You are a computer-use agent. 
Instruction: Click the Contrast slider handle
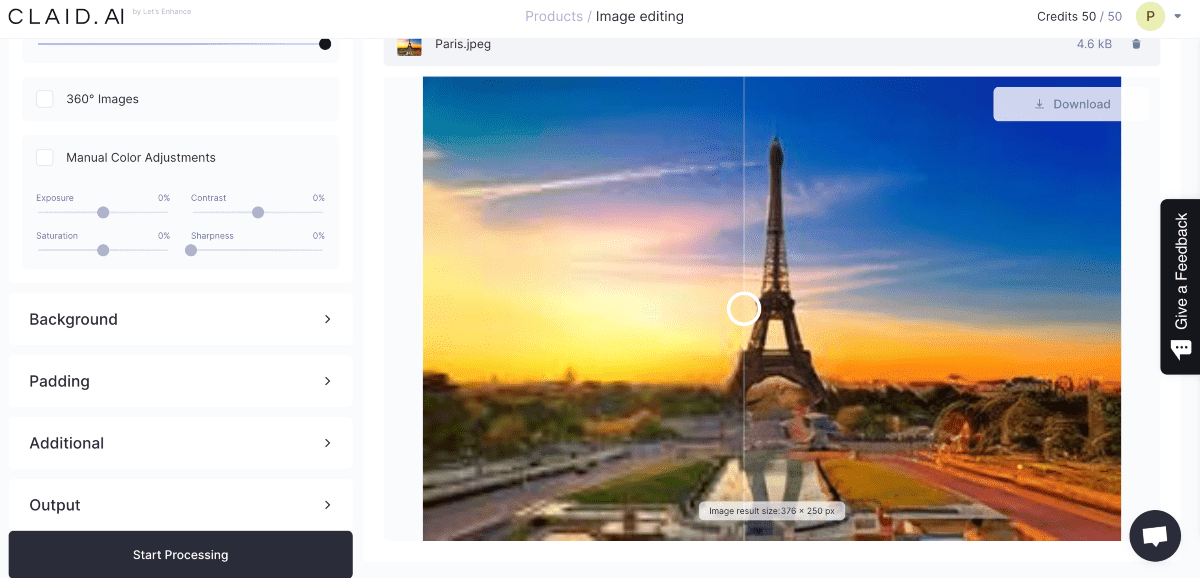(258, 212)
